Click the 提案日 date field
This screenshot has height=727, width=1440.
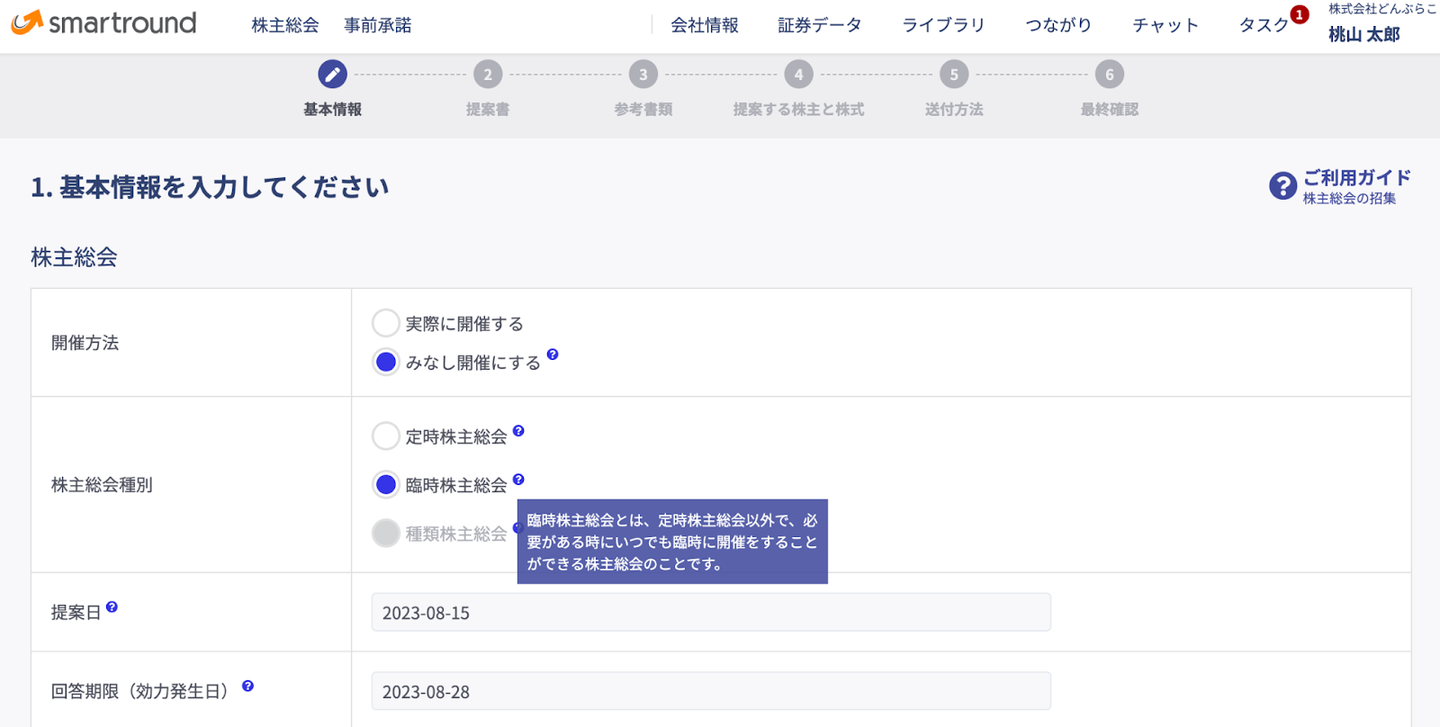(x=710, y=612)
